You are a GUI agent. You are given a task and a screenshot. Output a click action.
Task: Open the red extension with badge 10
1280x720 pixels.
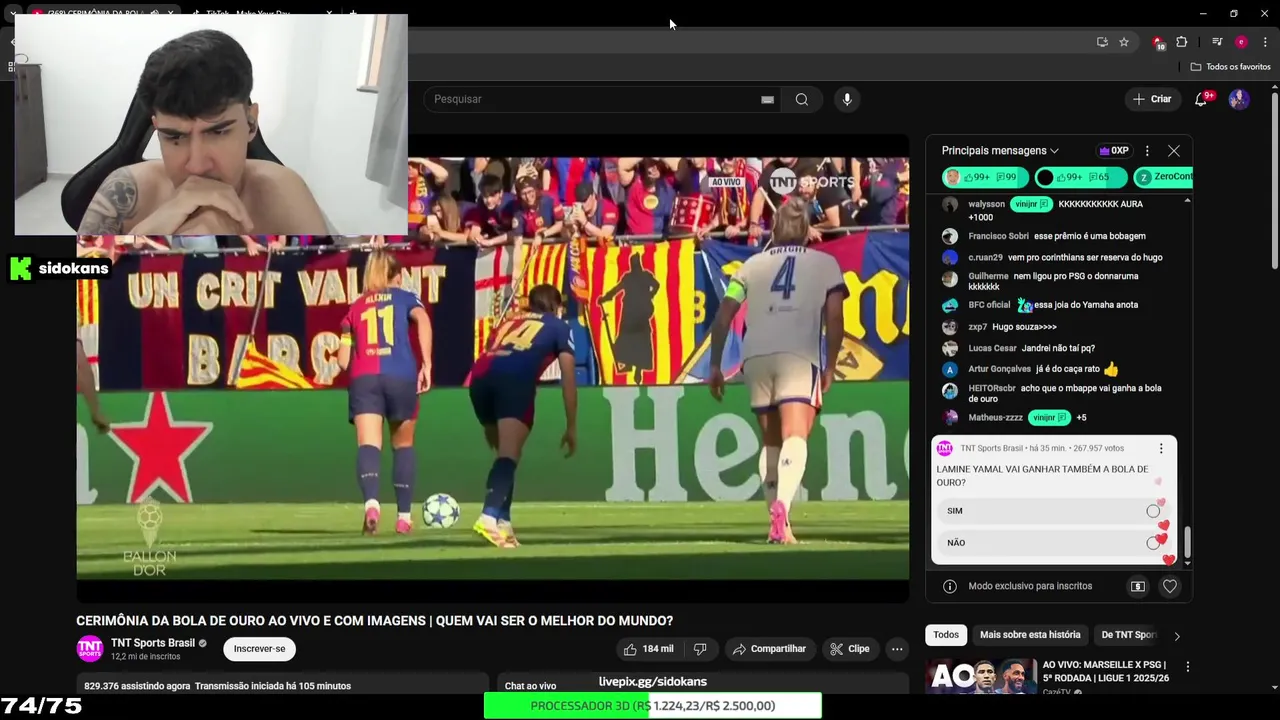click(x=1158, y=42)
